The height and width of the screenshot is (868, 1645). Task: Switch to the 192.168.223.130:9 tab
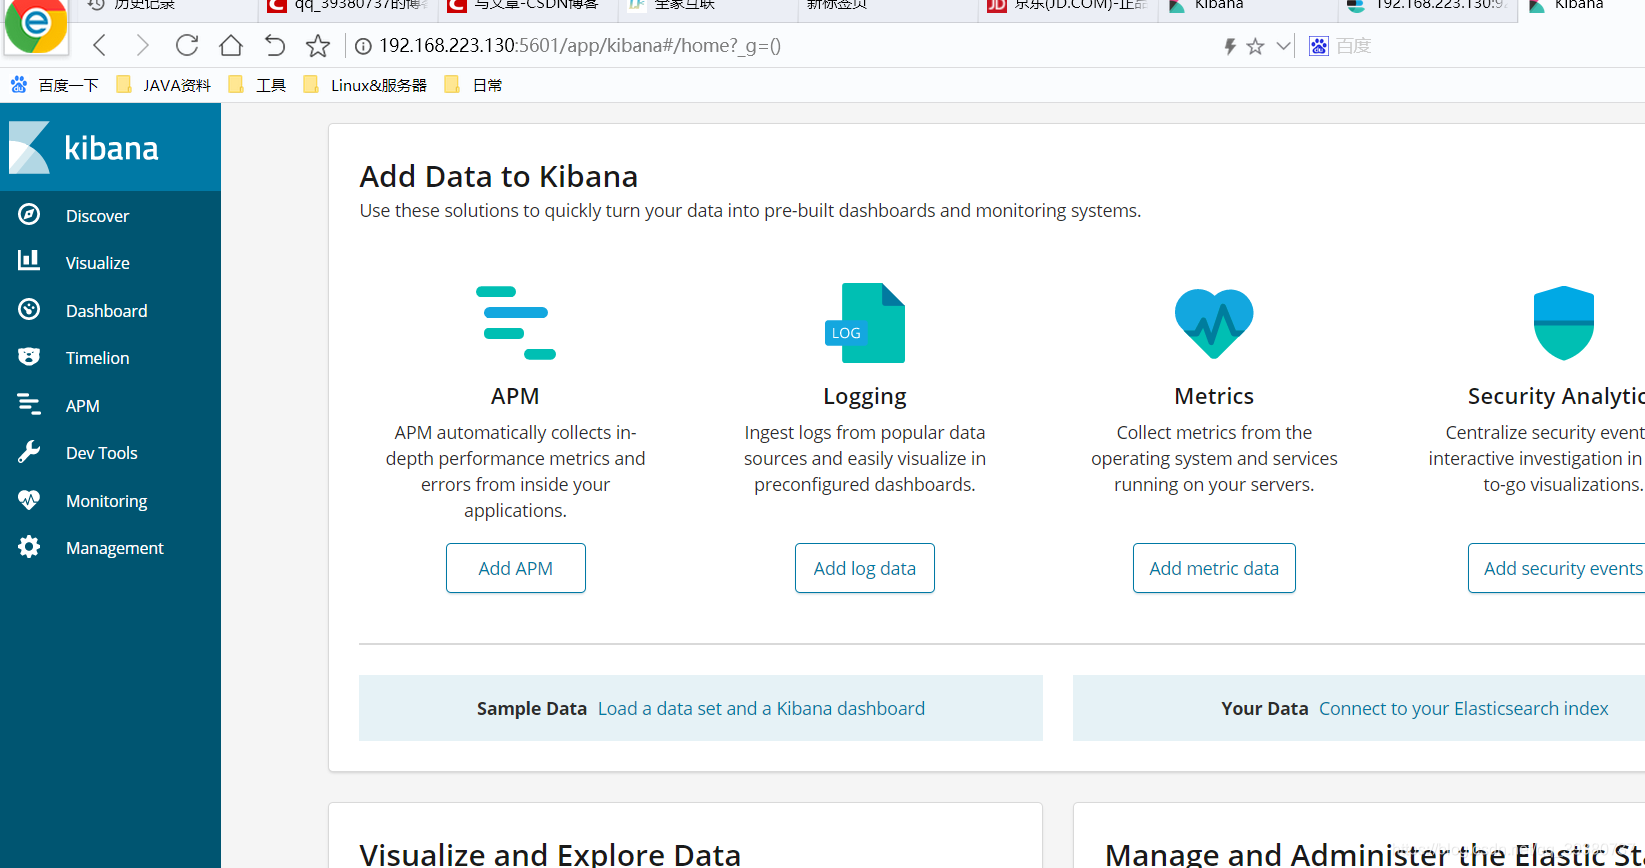point(1427,8)
